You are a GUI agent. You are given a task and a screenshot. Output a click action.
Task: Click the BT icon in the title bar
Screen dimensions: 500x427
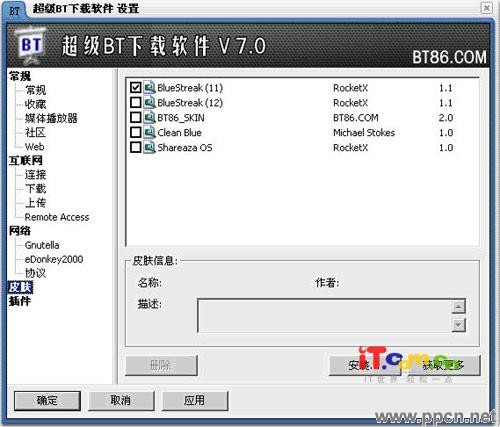tap(14, 10)
